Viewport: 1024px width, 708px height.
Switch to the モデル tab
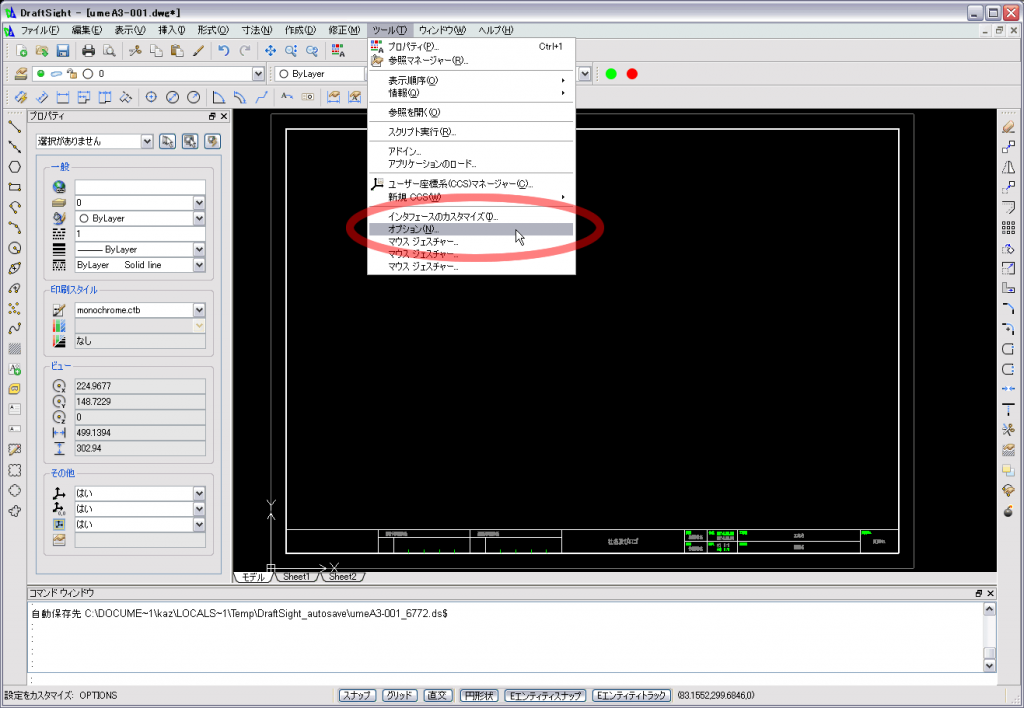tap(253, 577)
